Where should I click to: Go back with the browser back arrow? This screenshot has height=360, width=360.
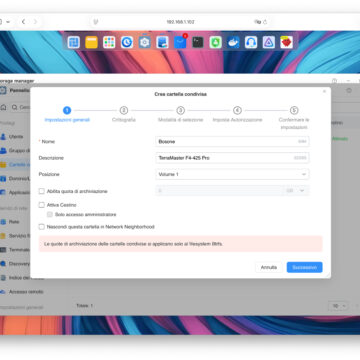pos(23,22)
